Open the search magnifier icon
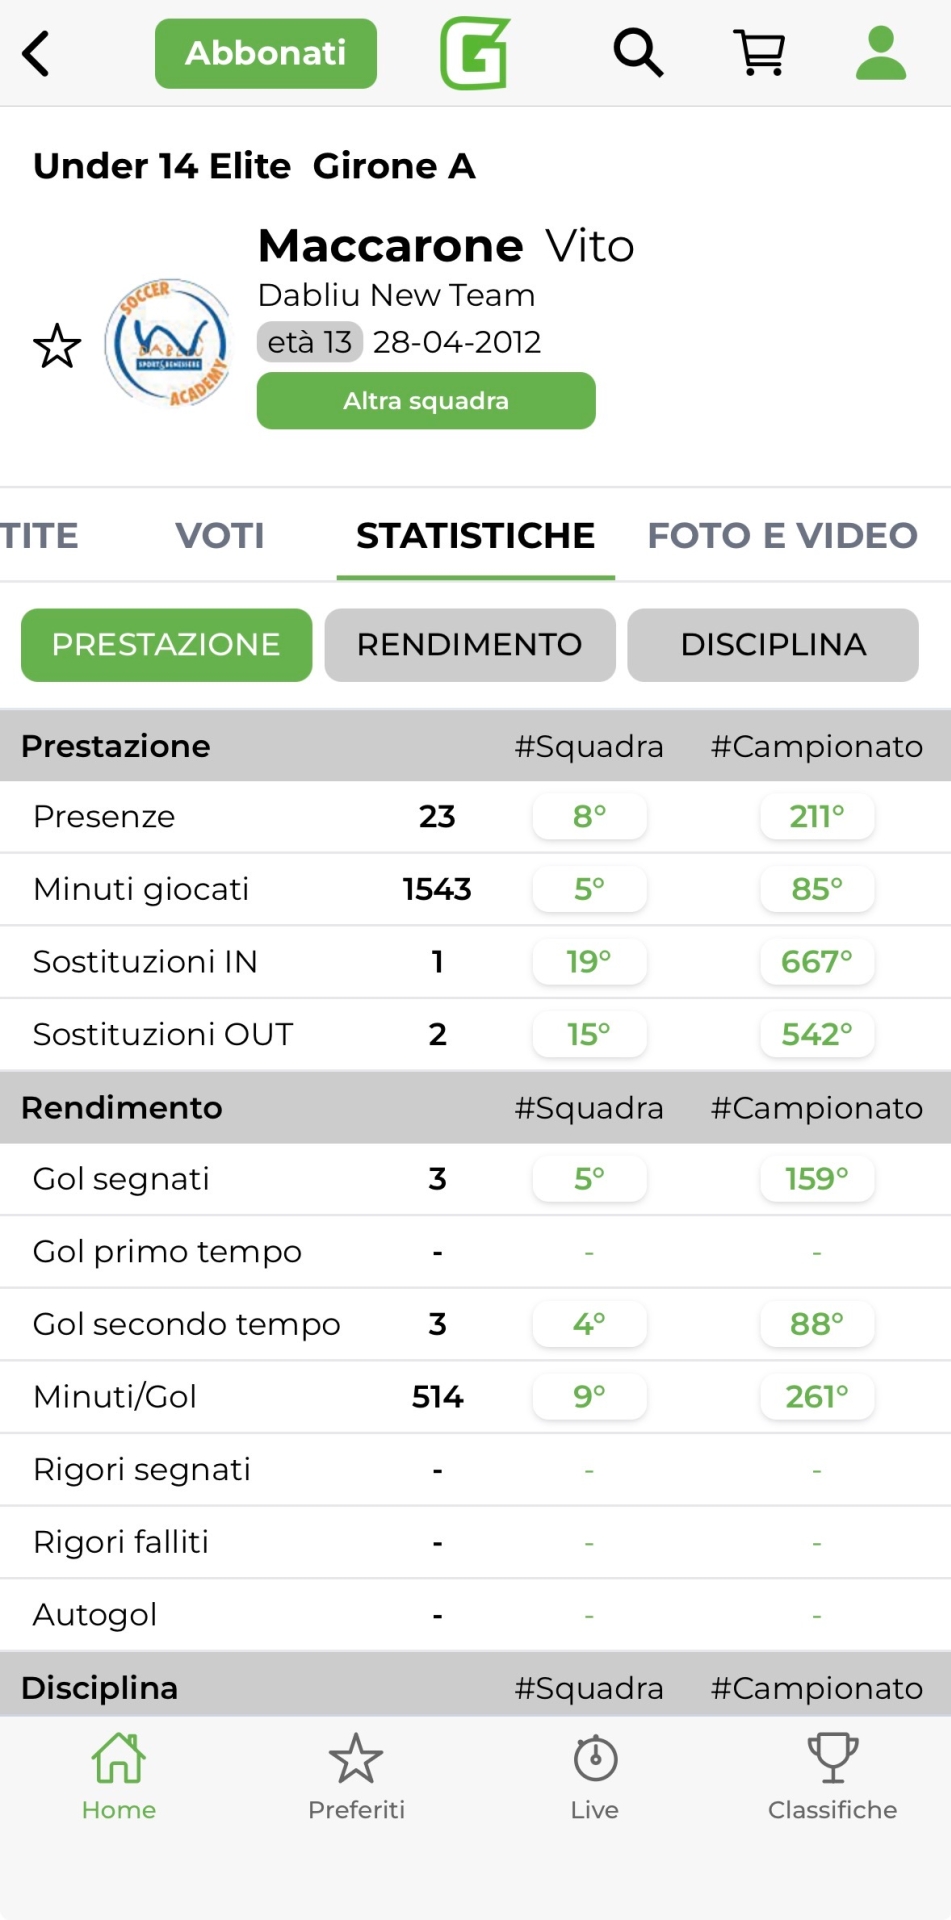This screenshot has width=951, height=1920. tap(638, 53)
